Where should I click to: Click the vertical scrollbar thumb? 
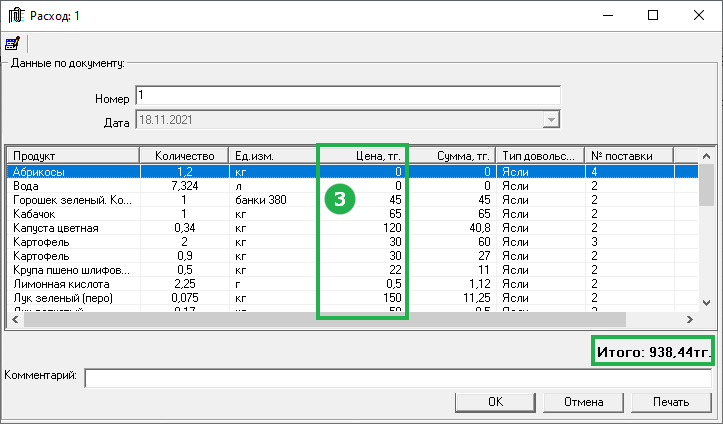coord(706,185)
